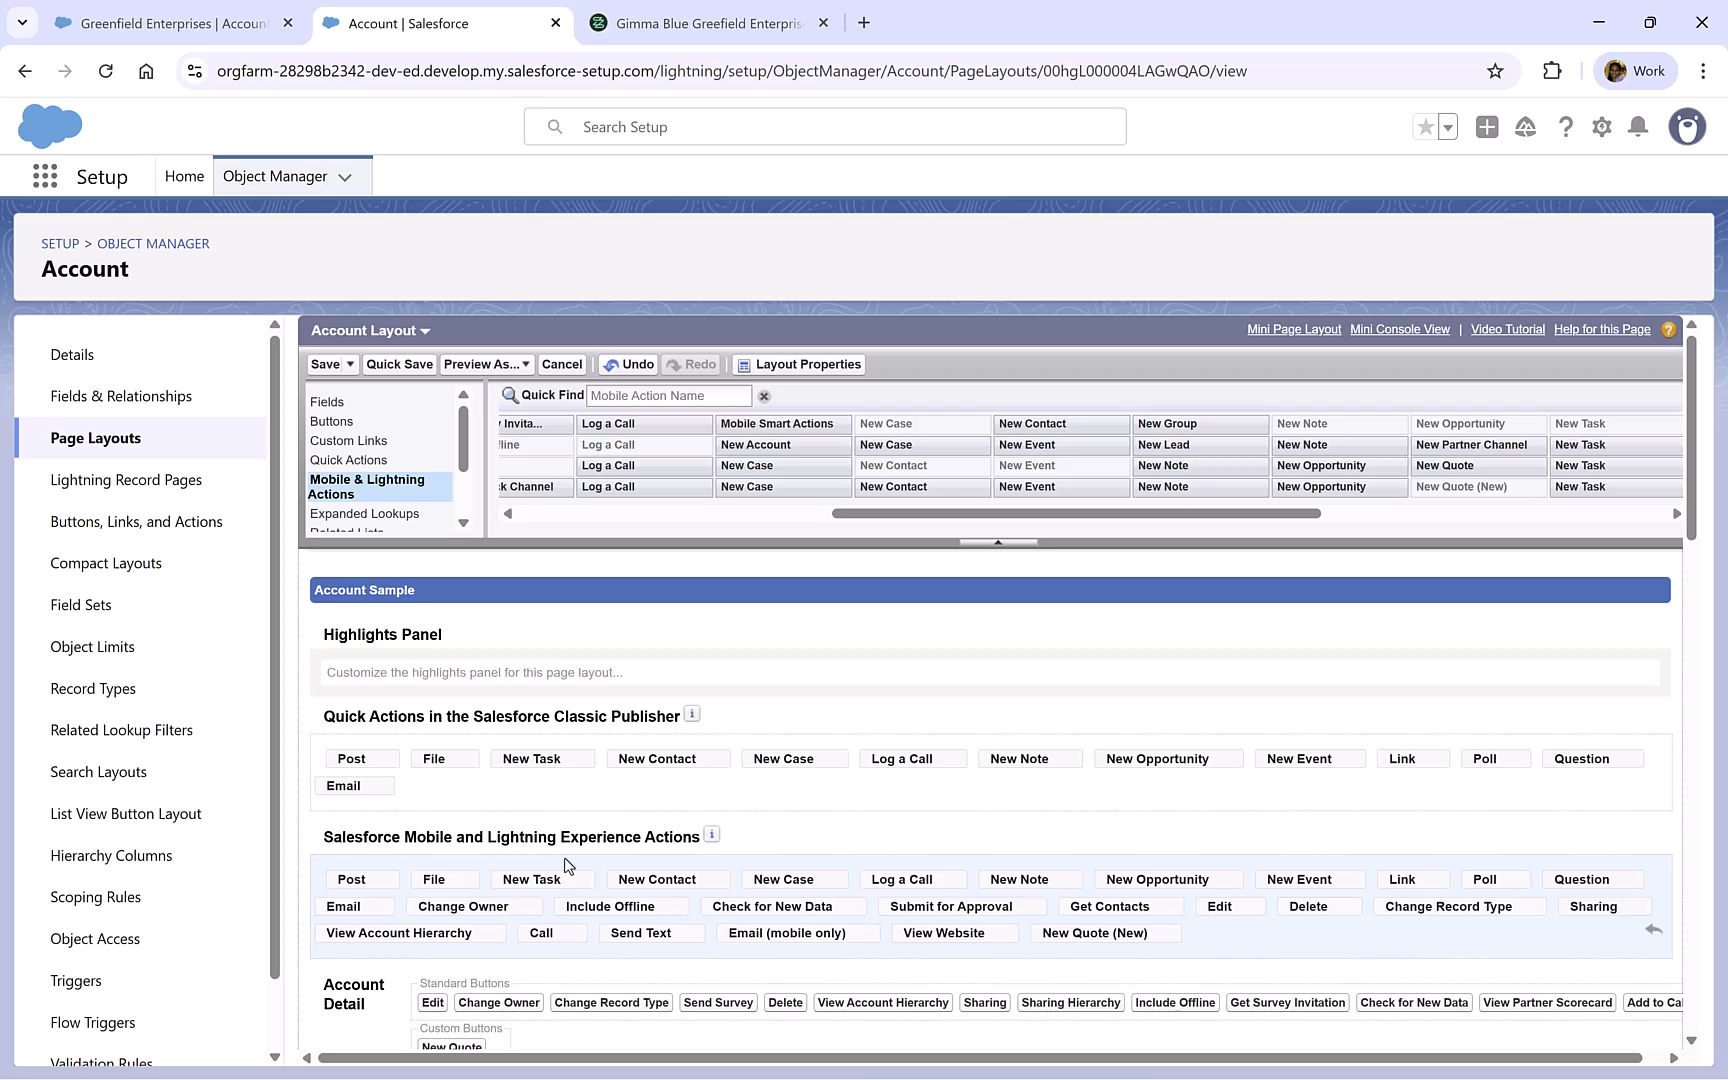Click the Salesforce help question mark icon
The height and width of the screenshot is (1080, 1728).
pyautogui.click(x=1565, y=126)
